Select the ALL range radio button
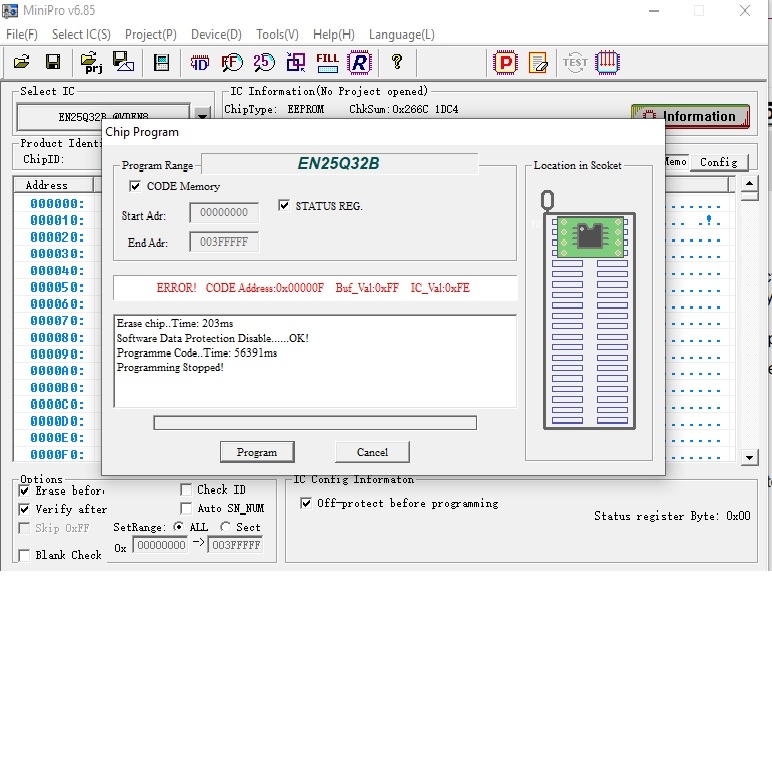This screenshot has width=772, height=761. click(179, 527)
